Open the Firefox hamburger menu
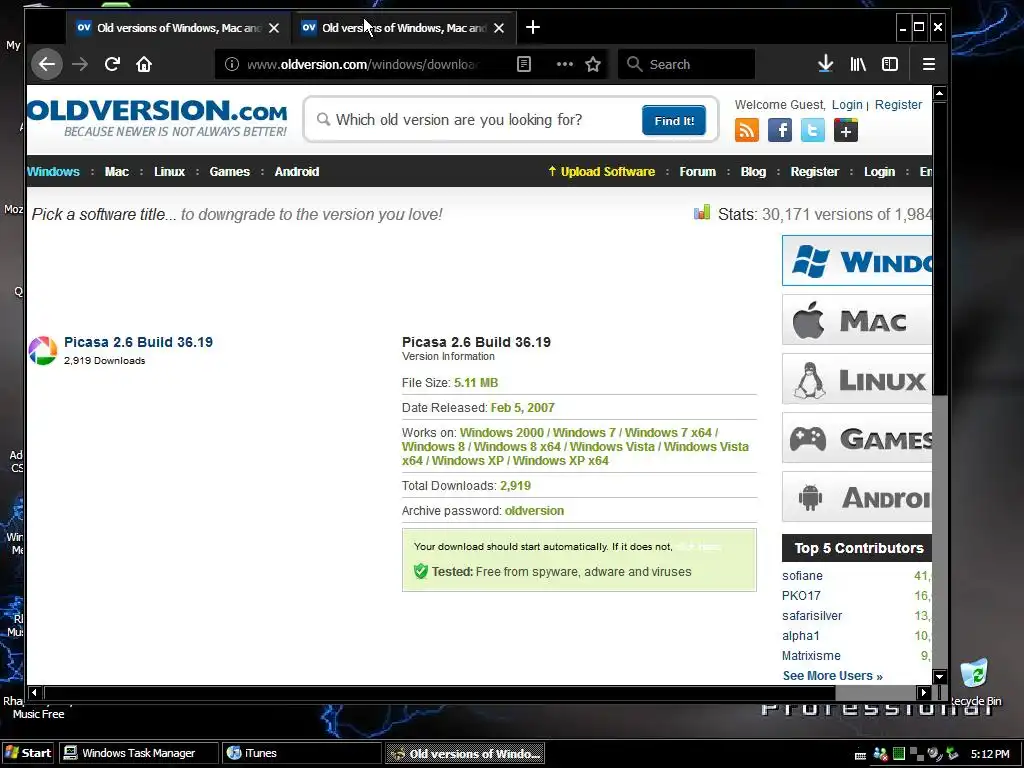Screen dimensions: 1024x768 coord(929,64)
